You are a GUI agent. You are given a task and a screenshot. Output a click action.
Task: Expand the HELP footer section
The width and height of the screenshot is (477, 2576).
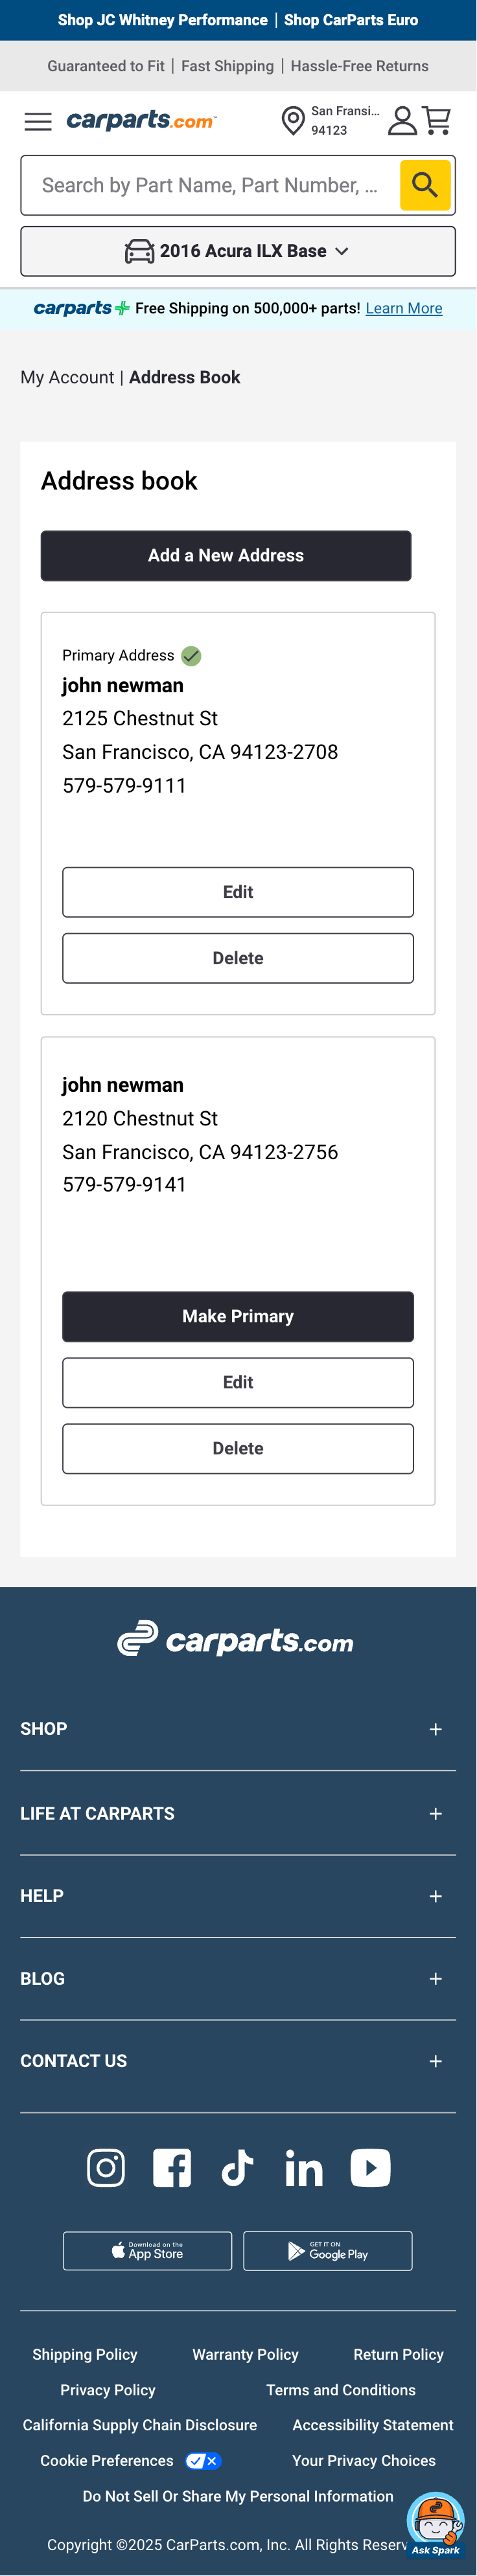point(436,1896)
